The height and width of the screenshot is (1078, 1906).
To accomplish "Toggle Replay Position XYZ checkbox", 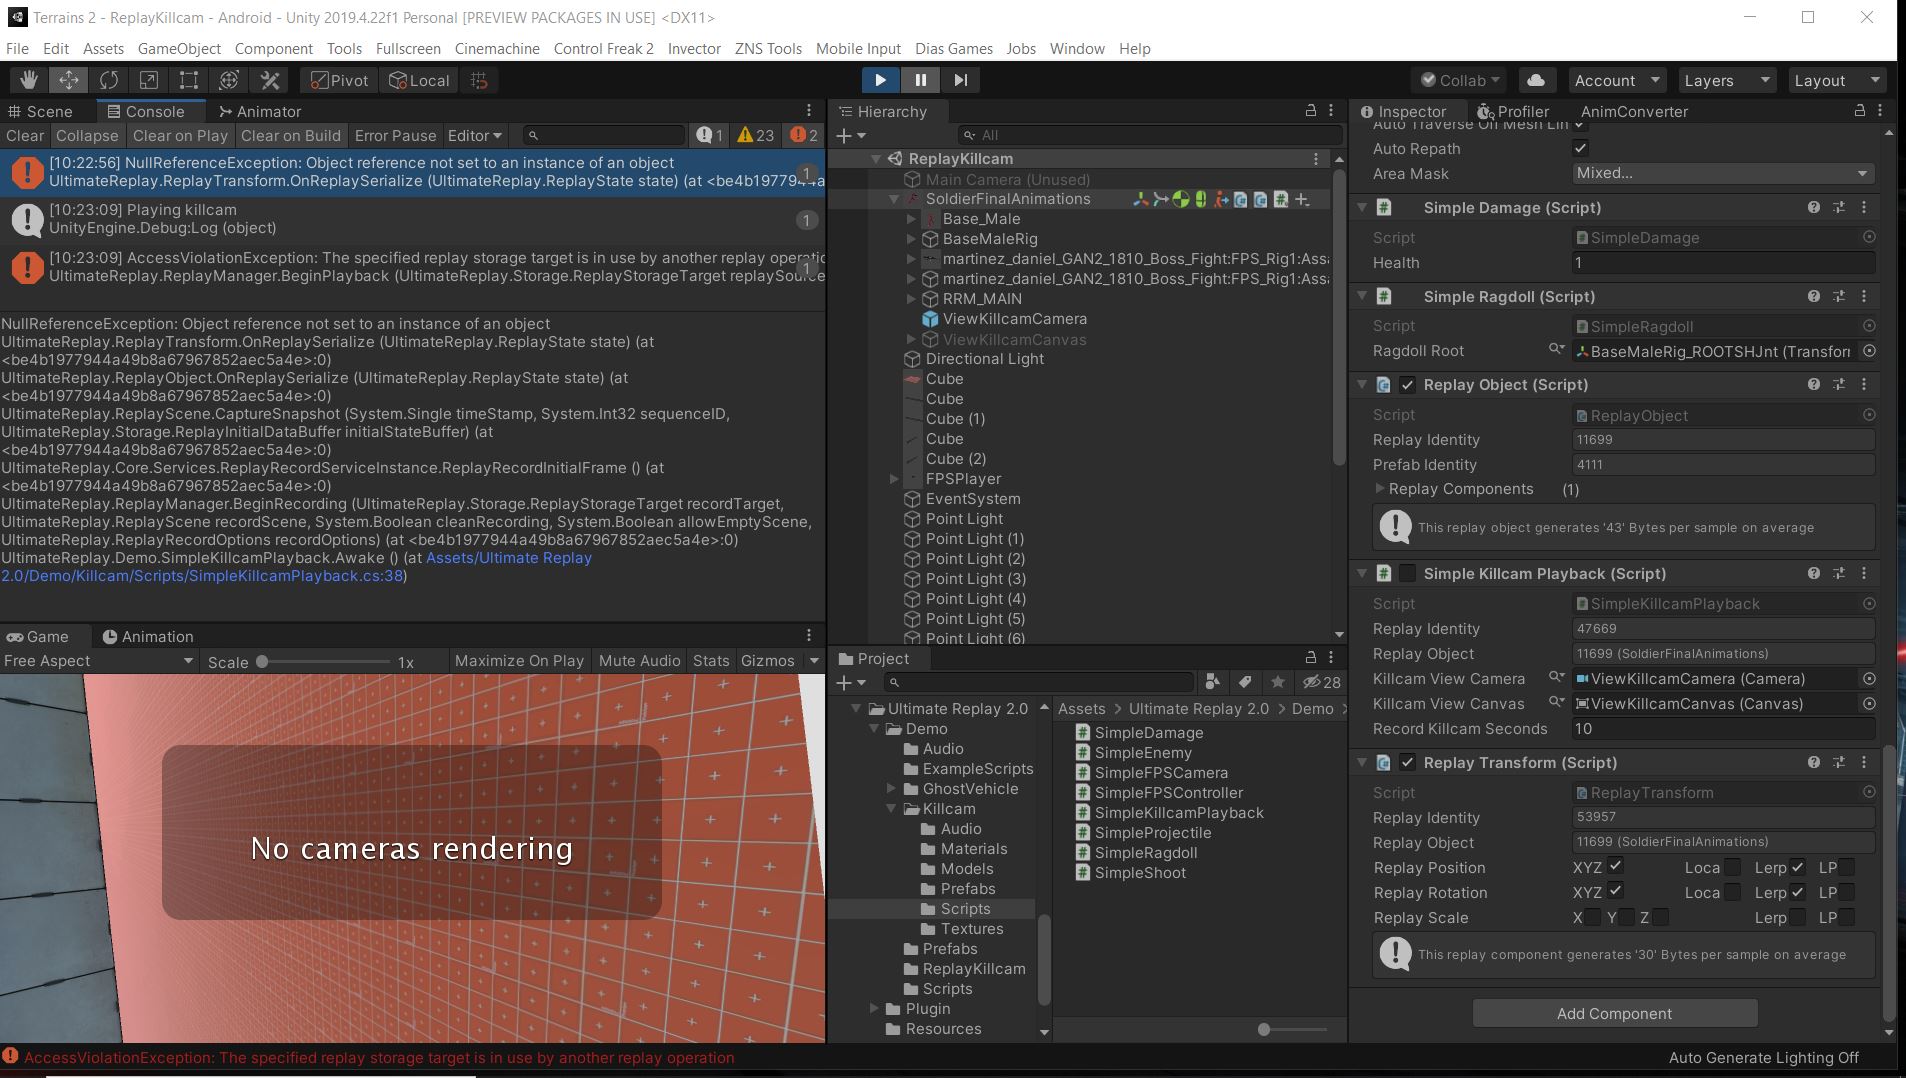I will (1616, 867).
